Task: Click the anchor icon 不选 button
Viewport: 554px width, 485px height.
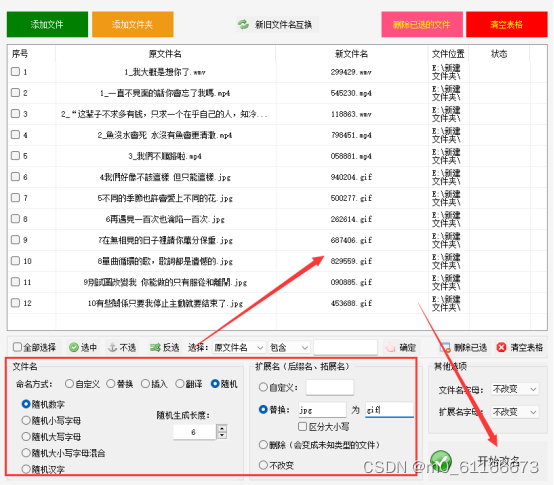Action: [x=122, y=348]
